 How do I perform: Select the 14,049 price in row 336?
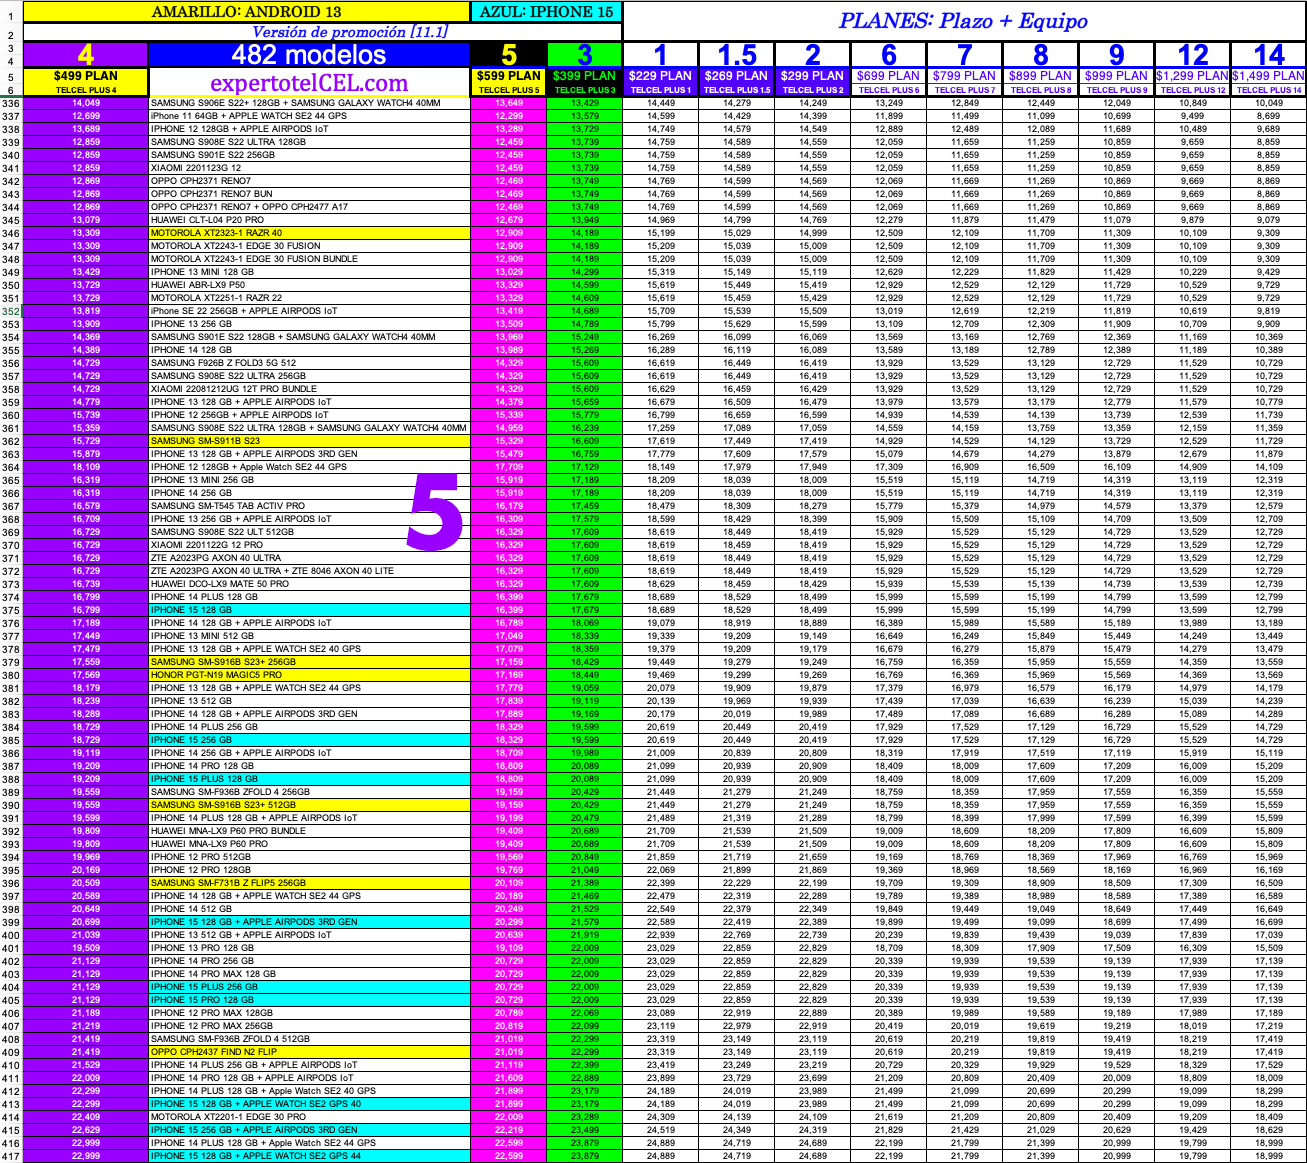tap(86, 103)
